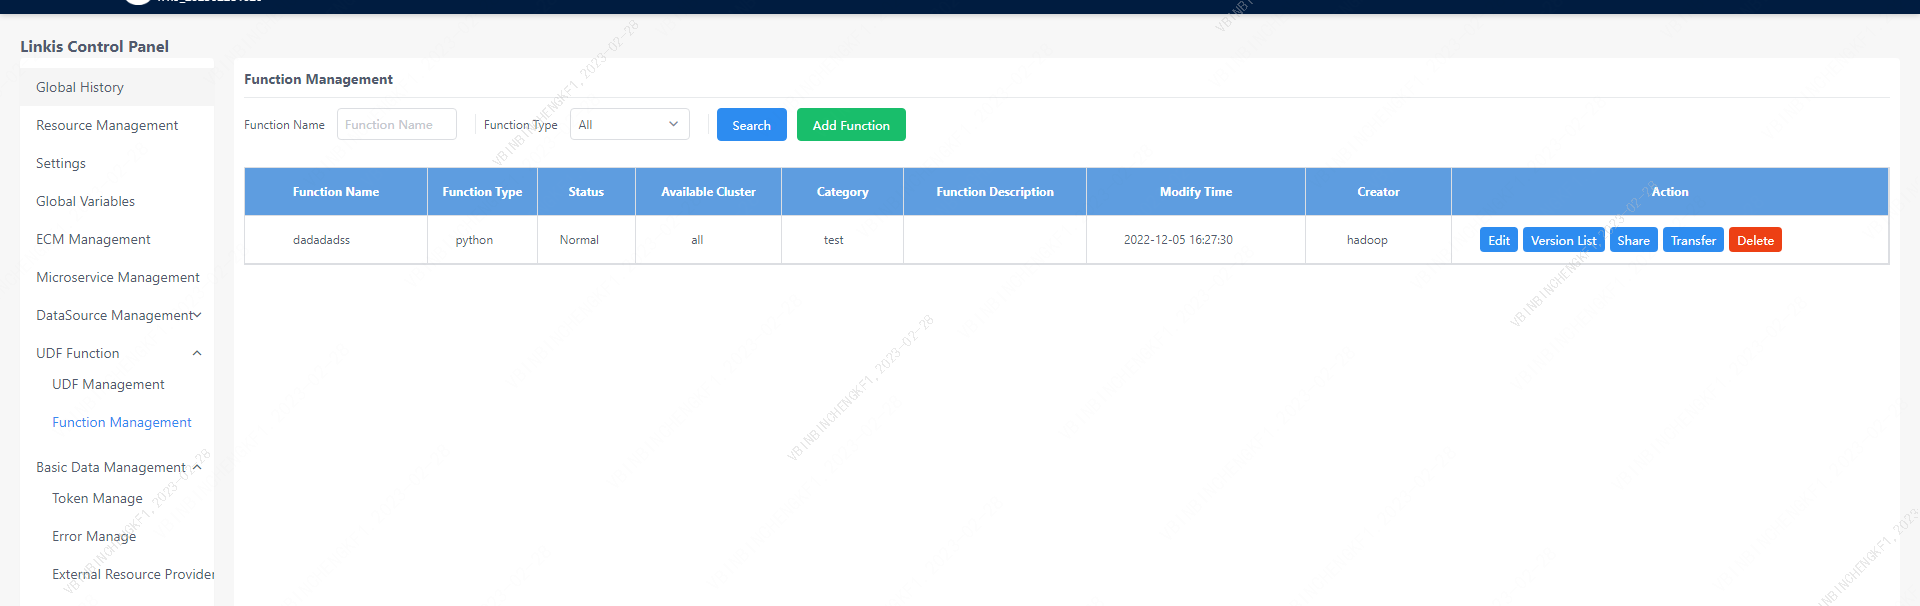Open the Function Type dropdown

point(629,125)
